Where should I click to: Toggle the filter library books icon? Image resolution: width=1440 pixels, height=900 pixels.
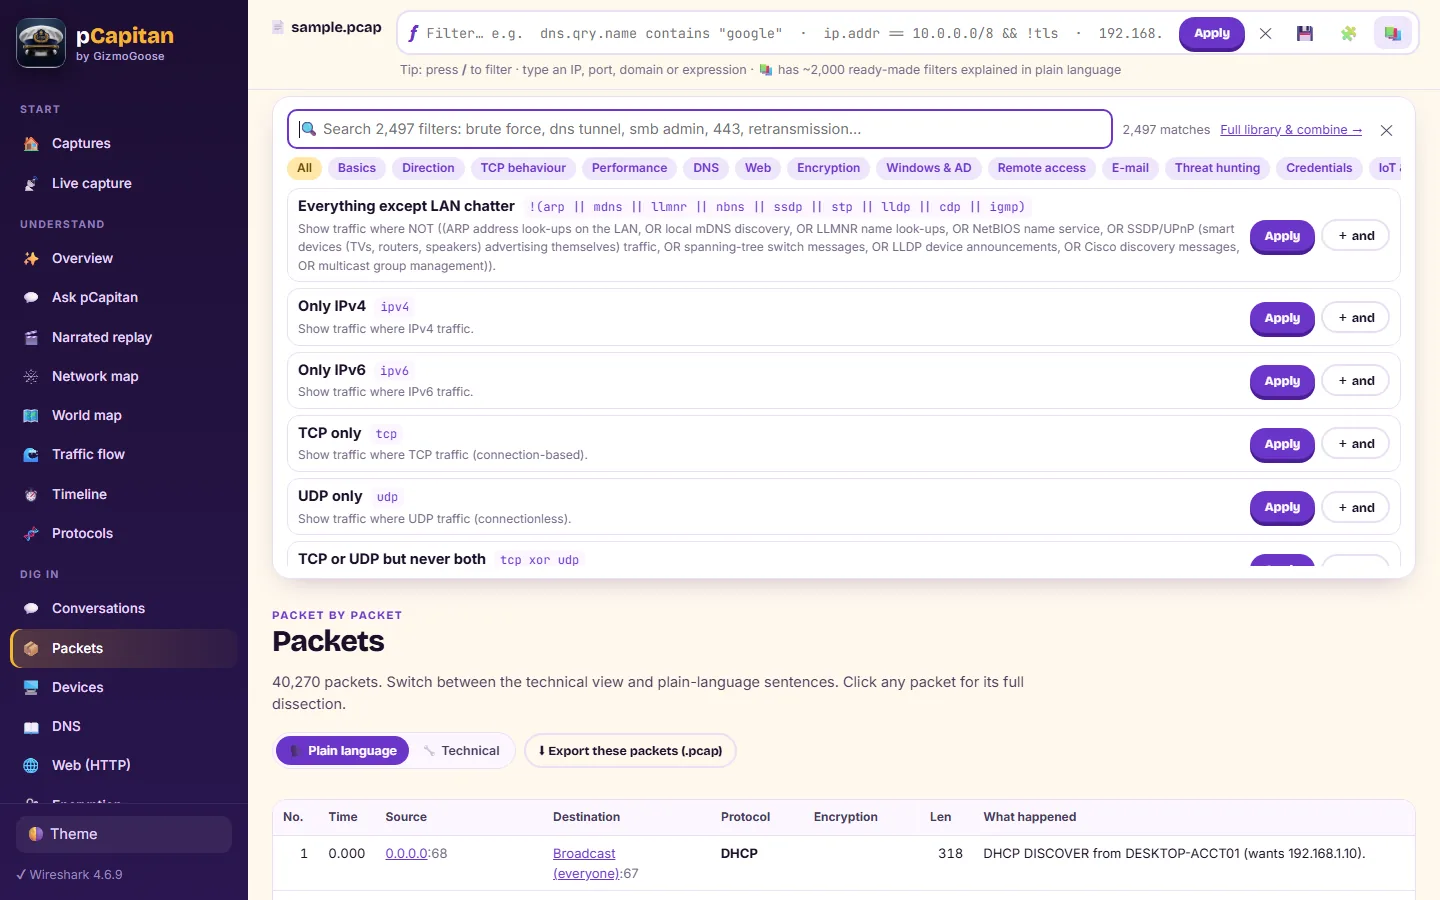(1392, 33)
